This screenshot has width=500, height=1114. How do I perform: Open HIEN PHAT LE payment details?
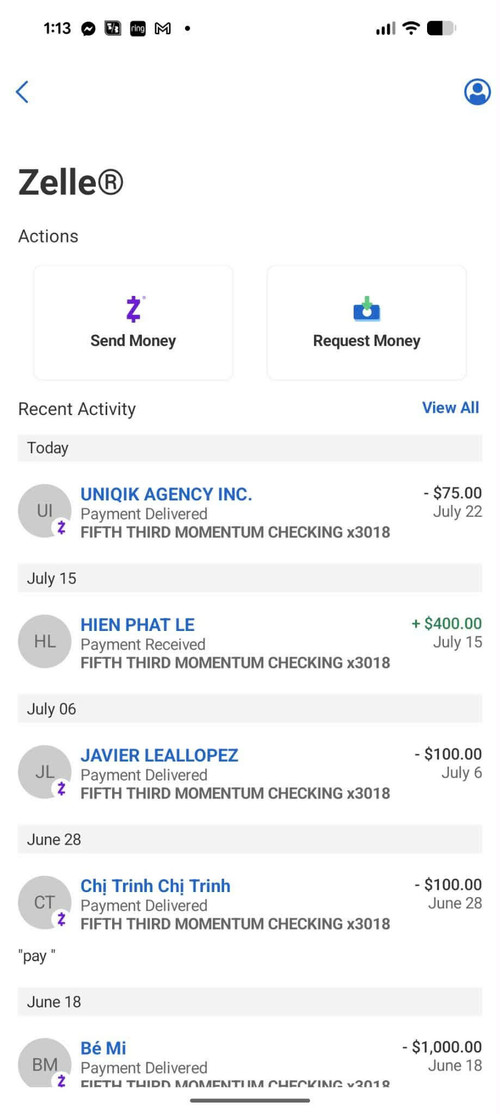coord(250,643)
